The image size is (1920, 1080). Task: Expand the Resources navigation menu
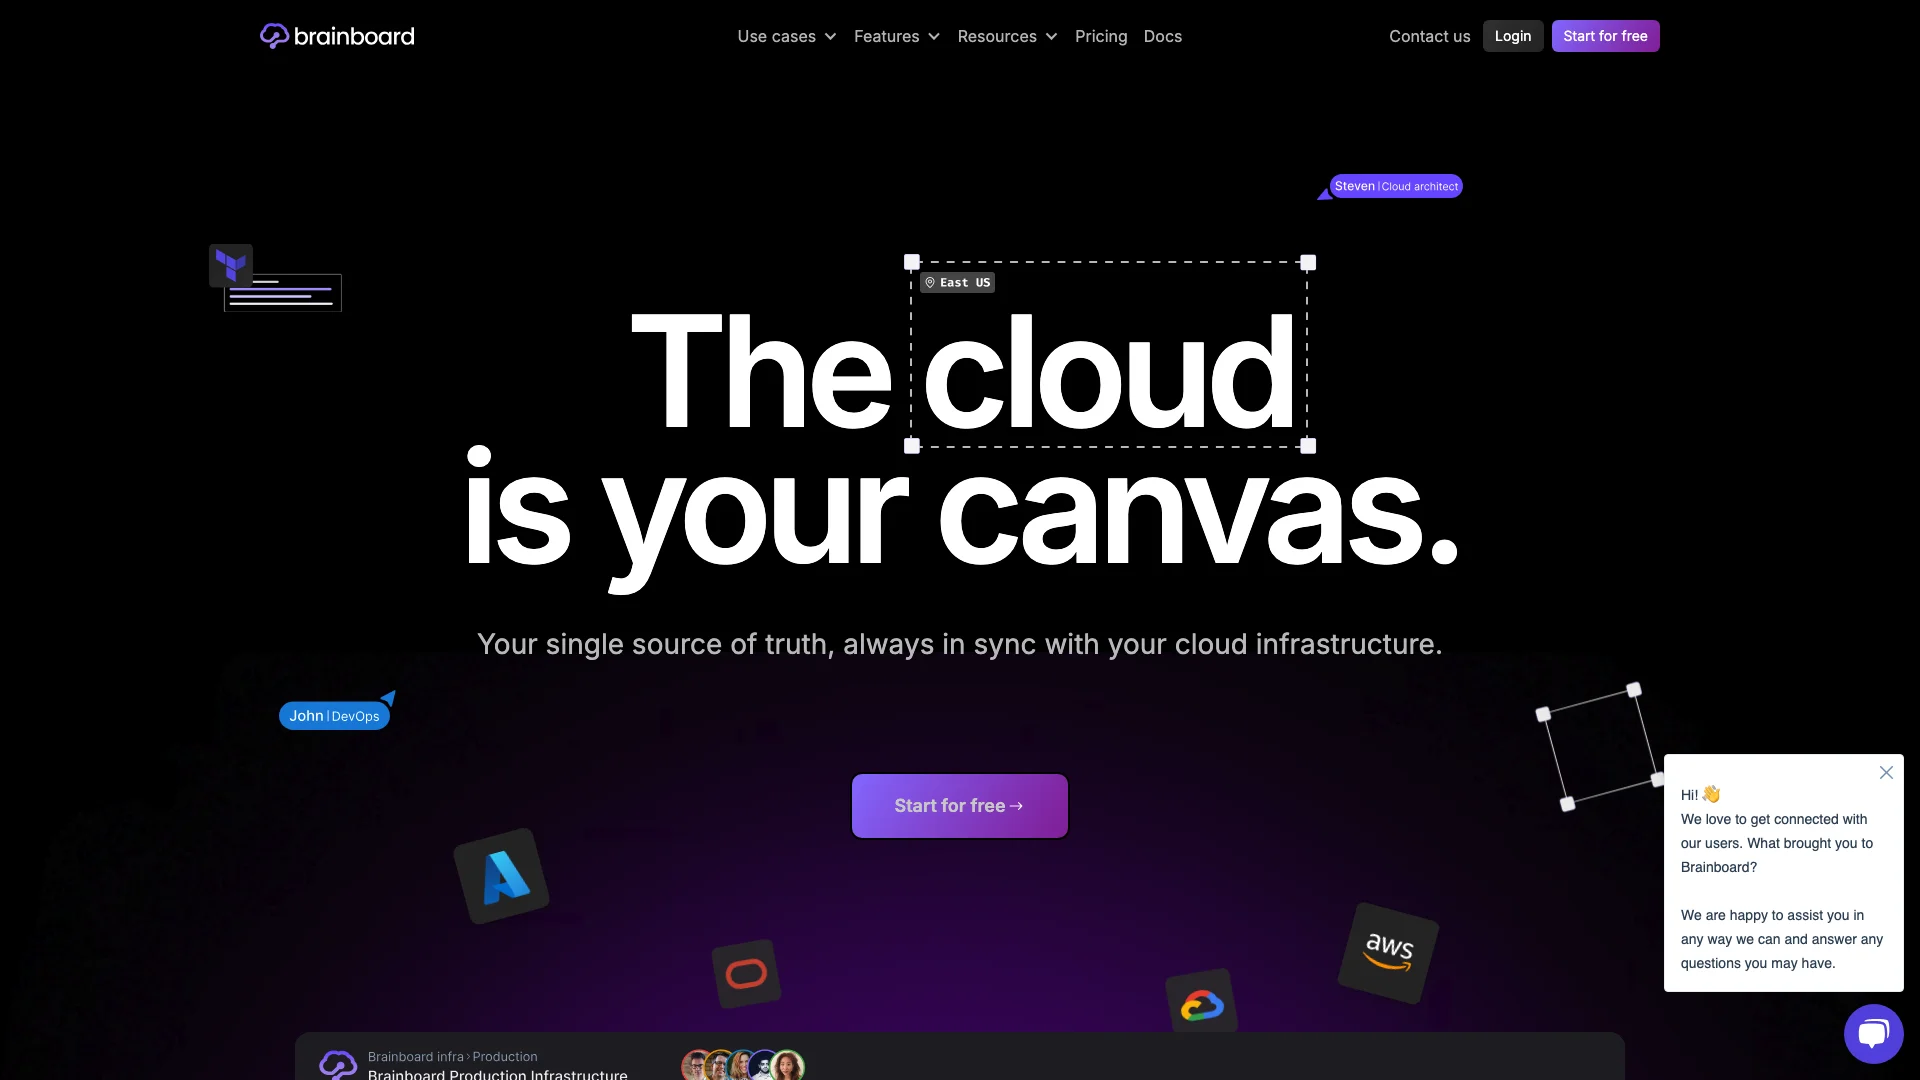coord(1007,36)
